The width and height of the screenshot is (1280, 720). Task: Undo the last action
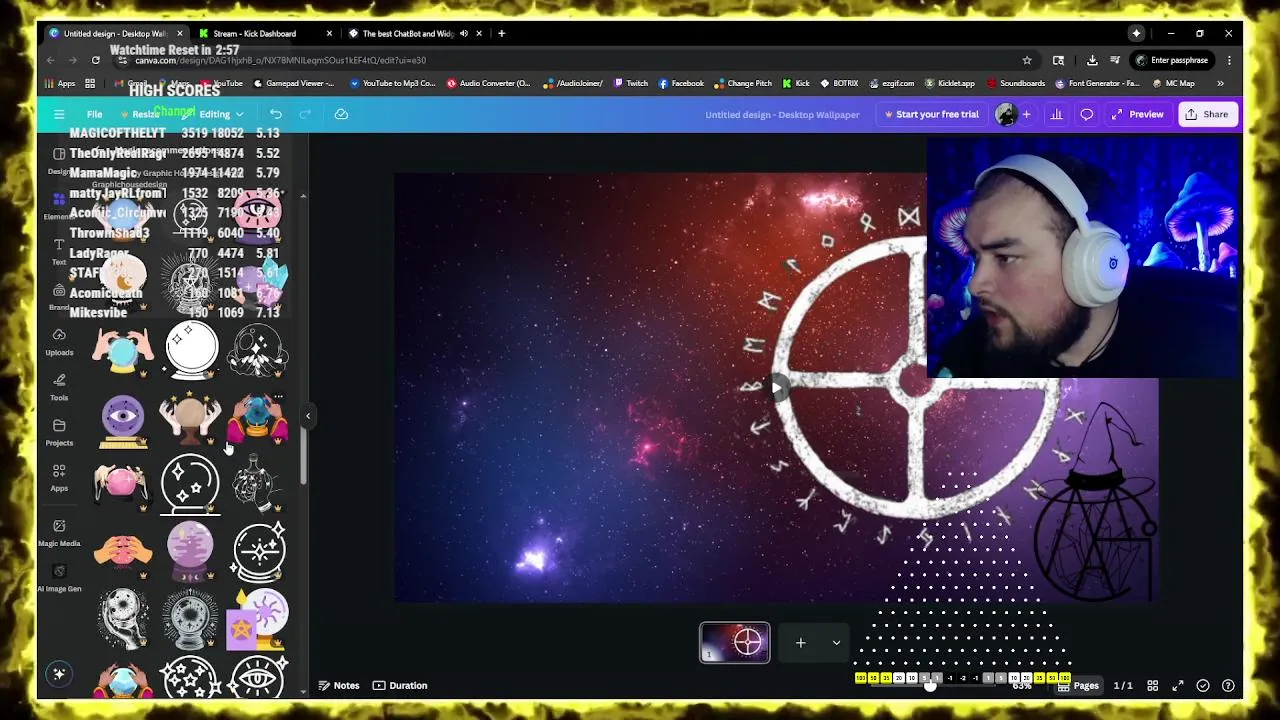tap(276, 114)
